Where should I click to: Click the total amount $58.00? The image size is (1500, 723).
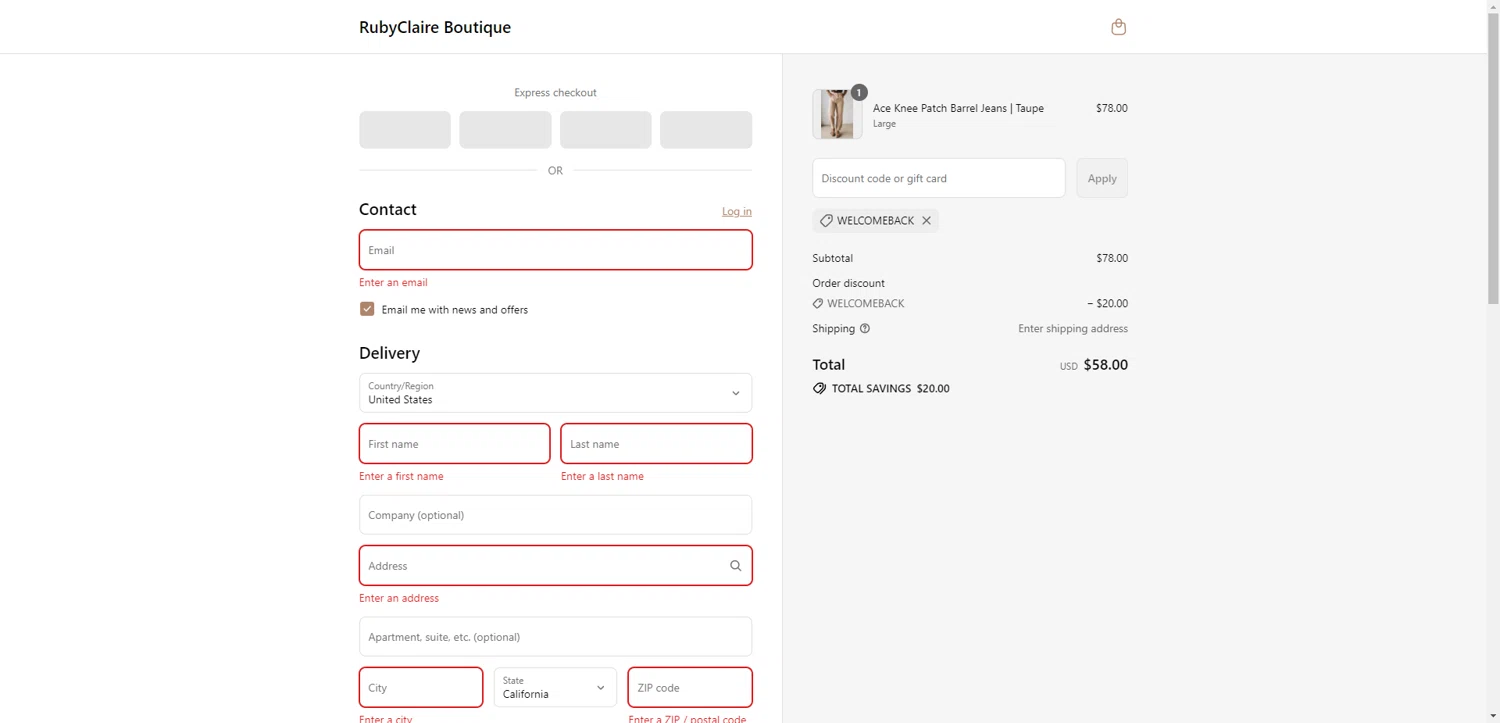click(1105, 365)
